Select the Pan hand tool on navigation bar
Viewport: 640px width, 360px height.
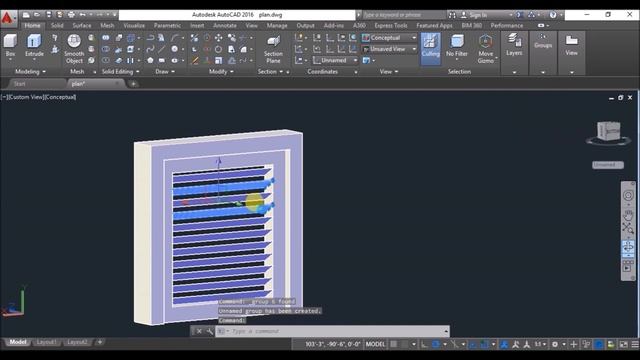[628, 215]
